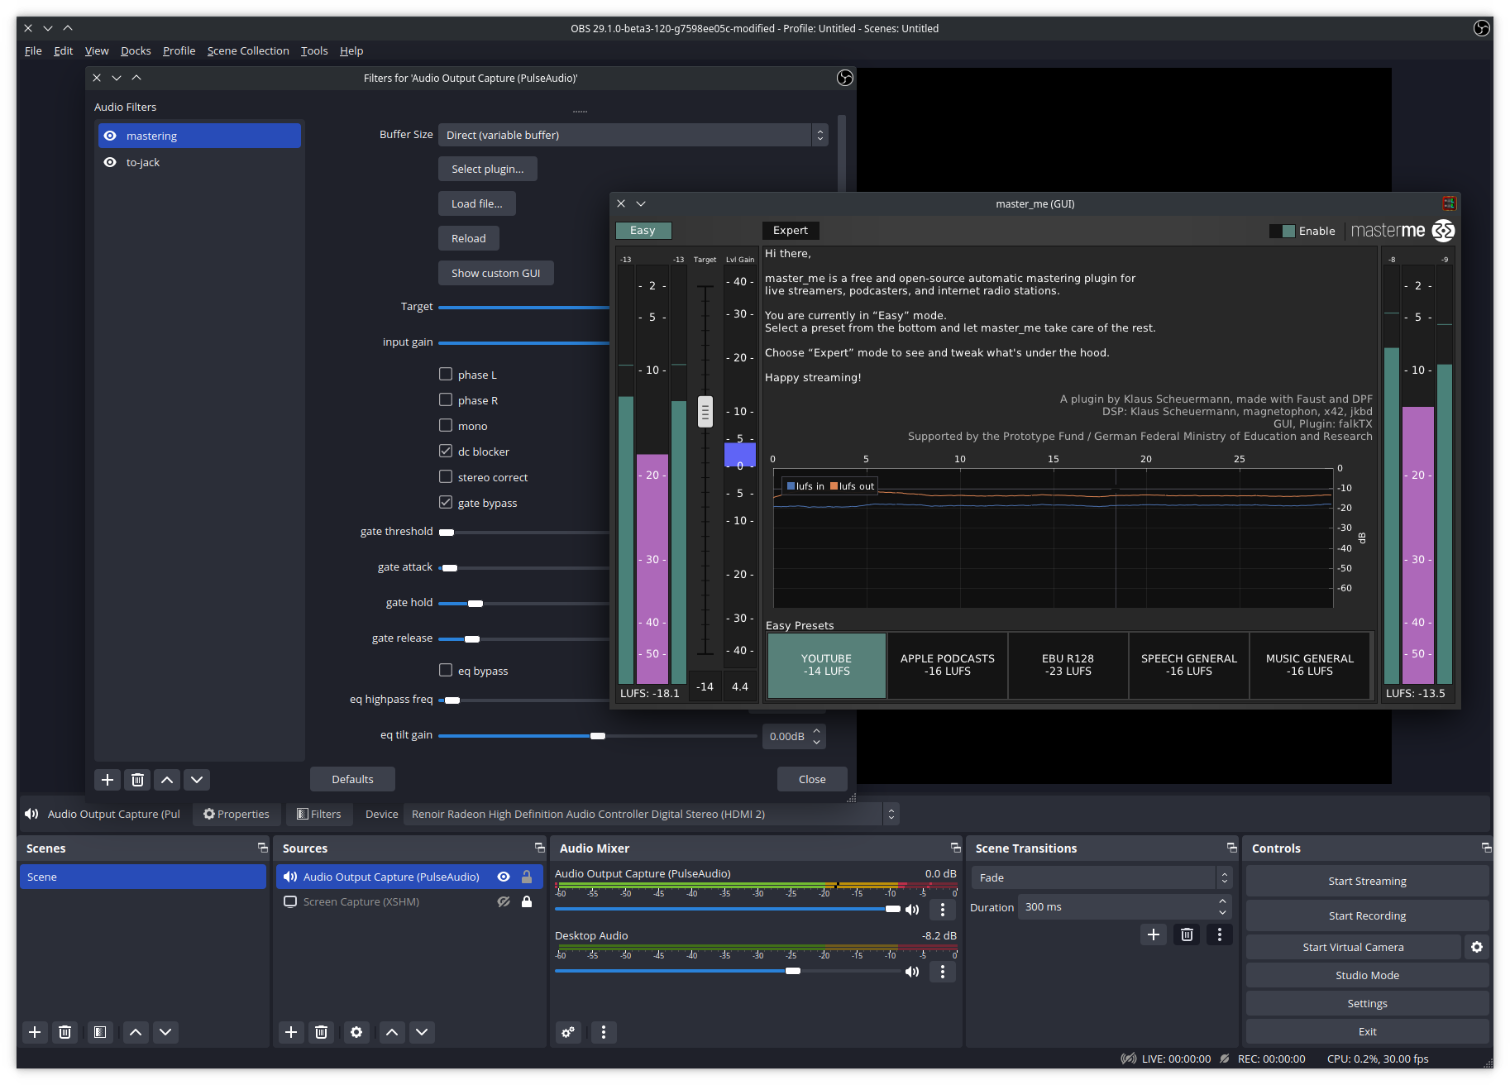Open options menu for Audio Output Capture channel

click(942, 909)
